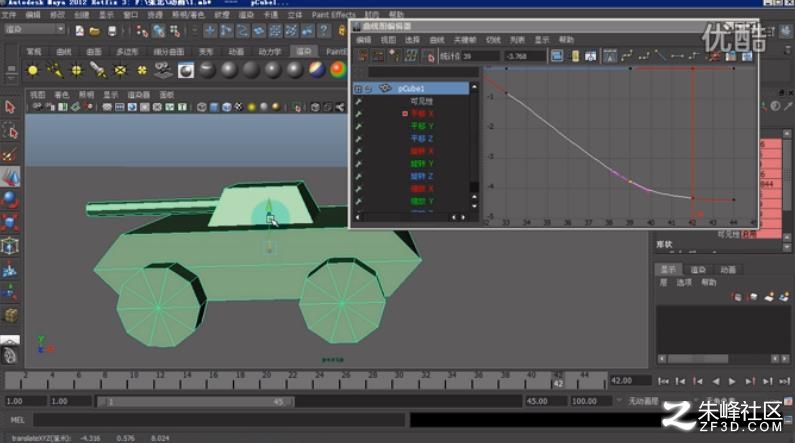
Task: Go to start of playback range
Action: click(663, 381)
